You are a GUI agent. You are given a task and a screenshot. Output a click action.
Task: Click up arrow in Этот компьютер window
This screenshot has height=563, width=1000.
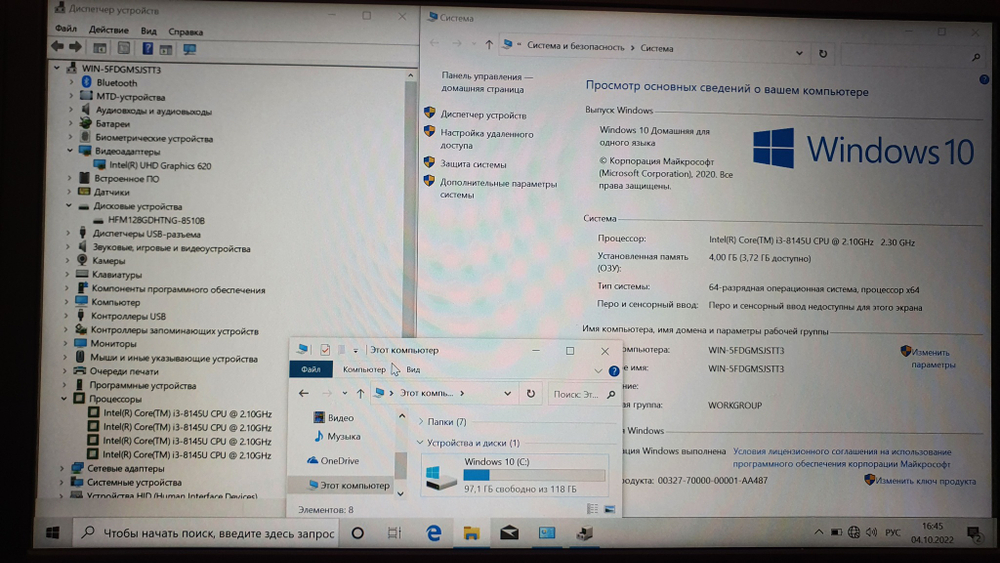360,393
